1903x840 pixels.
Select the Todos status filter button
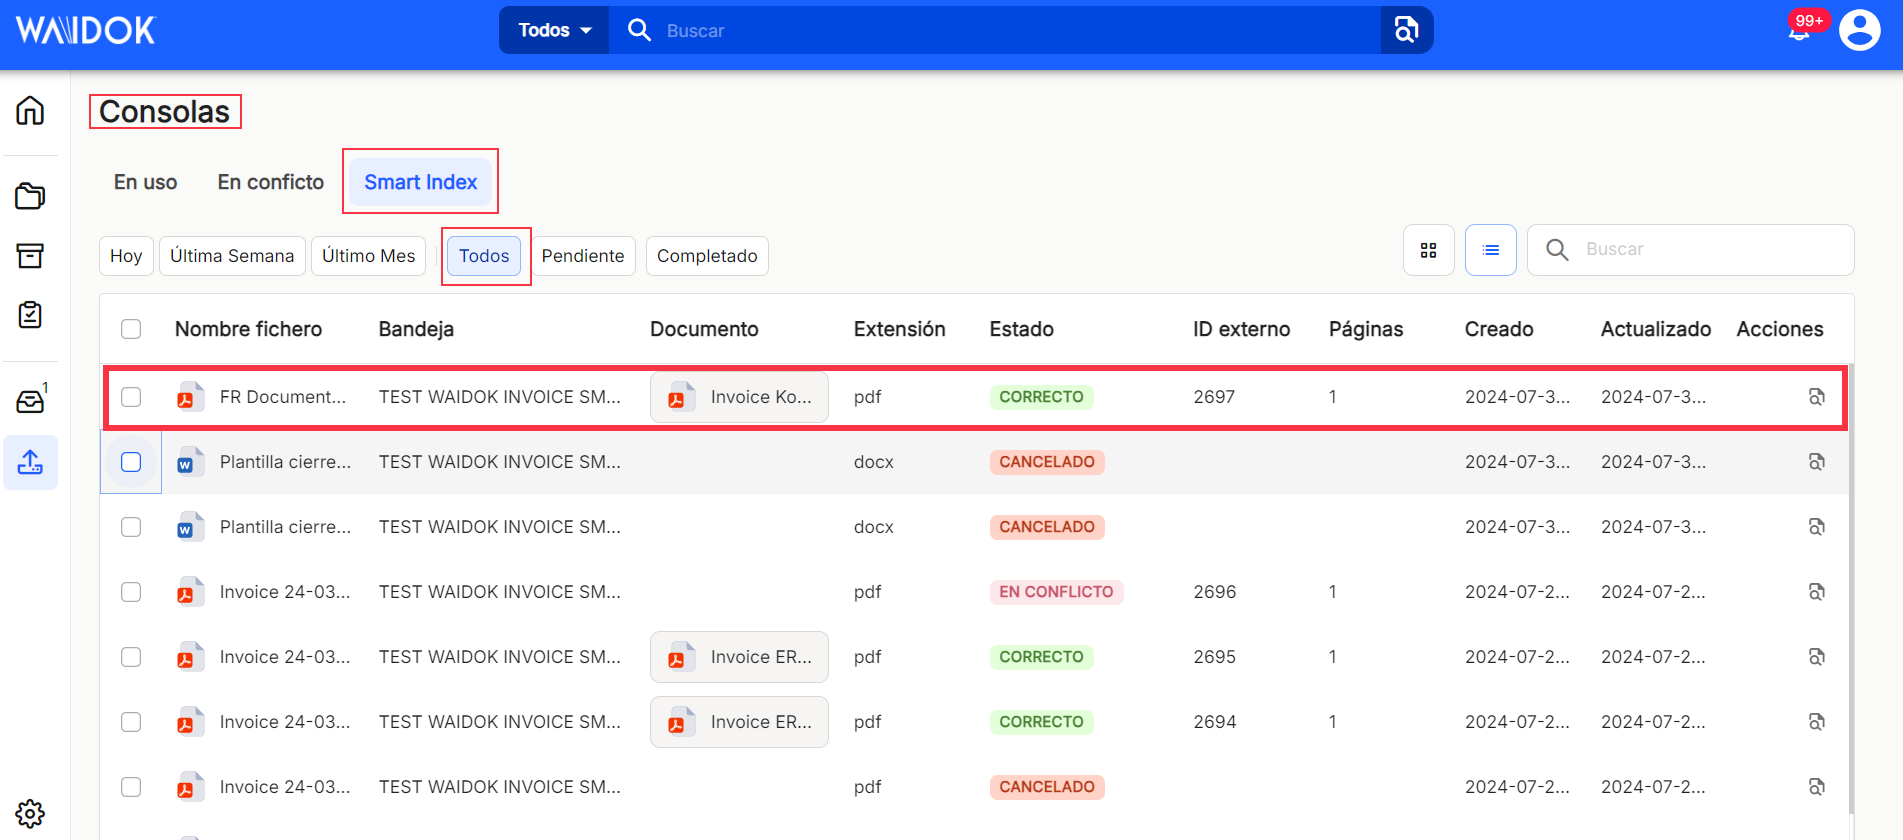point(484,256)
